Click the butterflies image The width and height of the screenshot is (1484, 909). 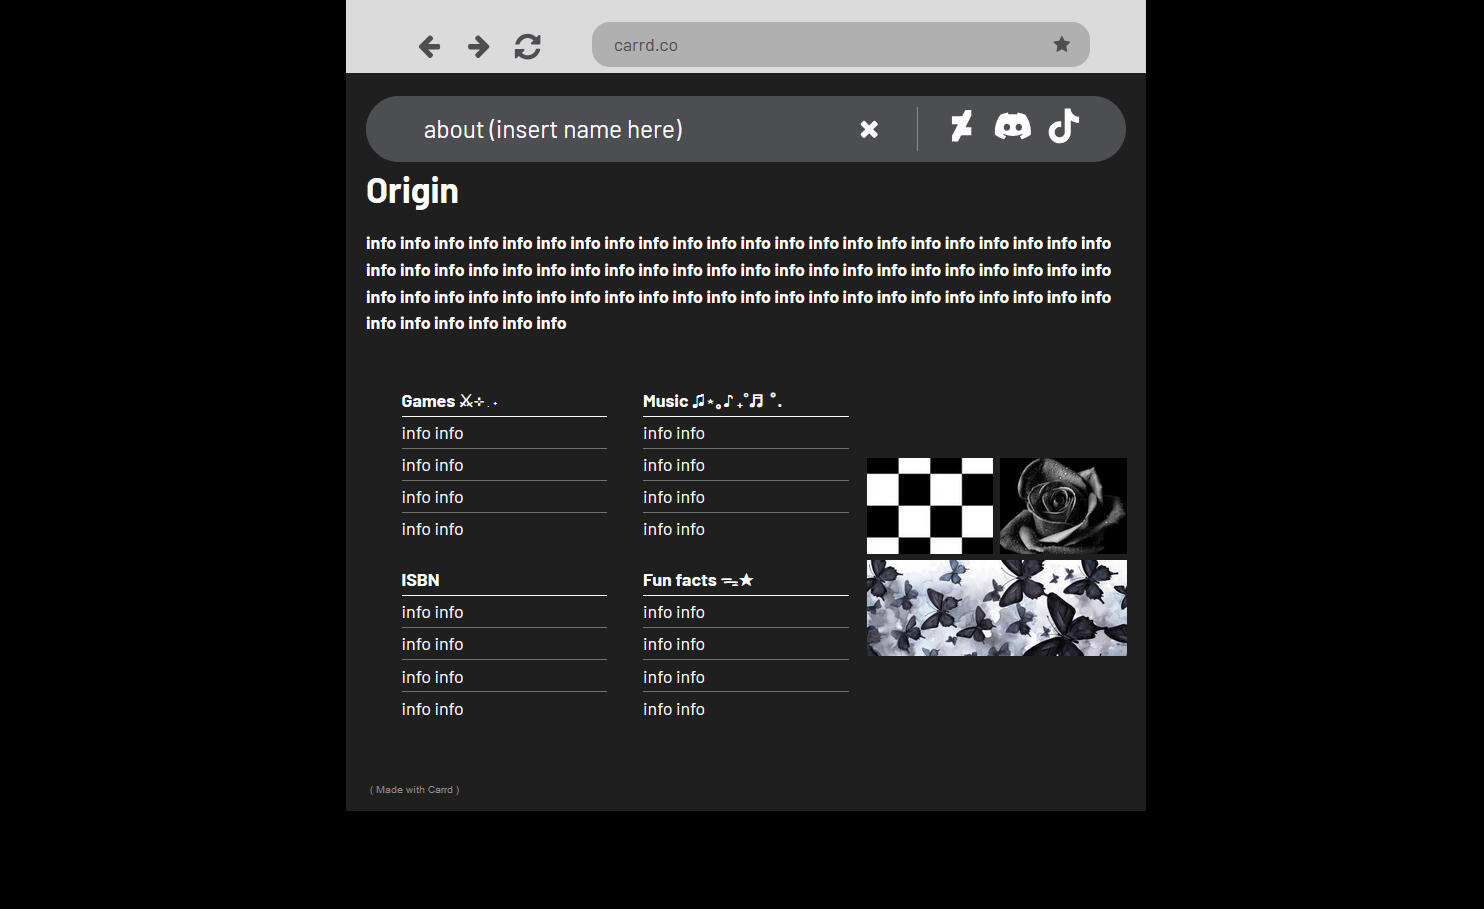(x=996, y=607)
